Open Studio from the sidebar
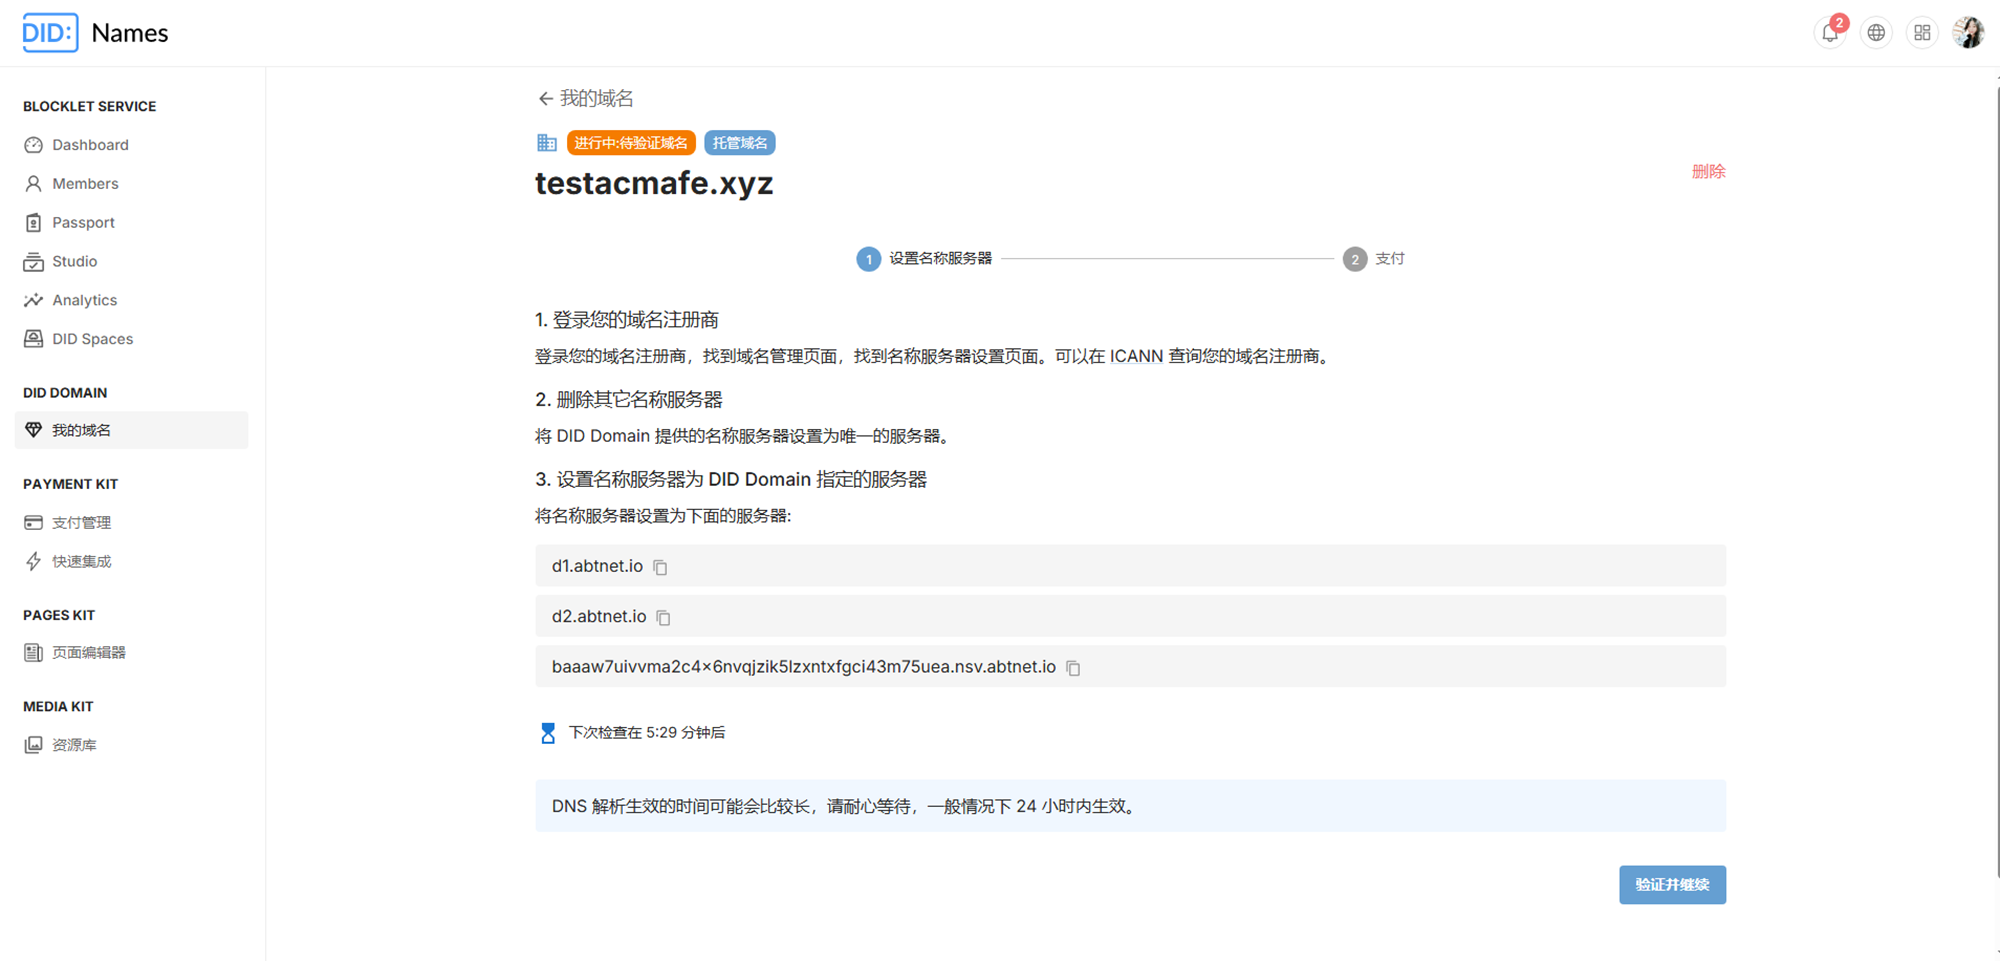 point(74,262)
